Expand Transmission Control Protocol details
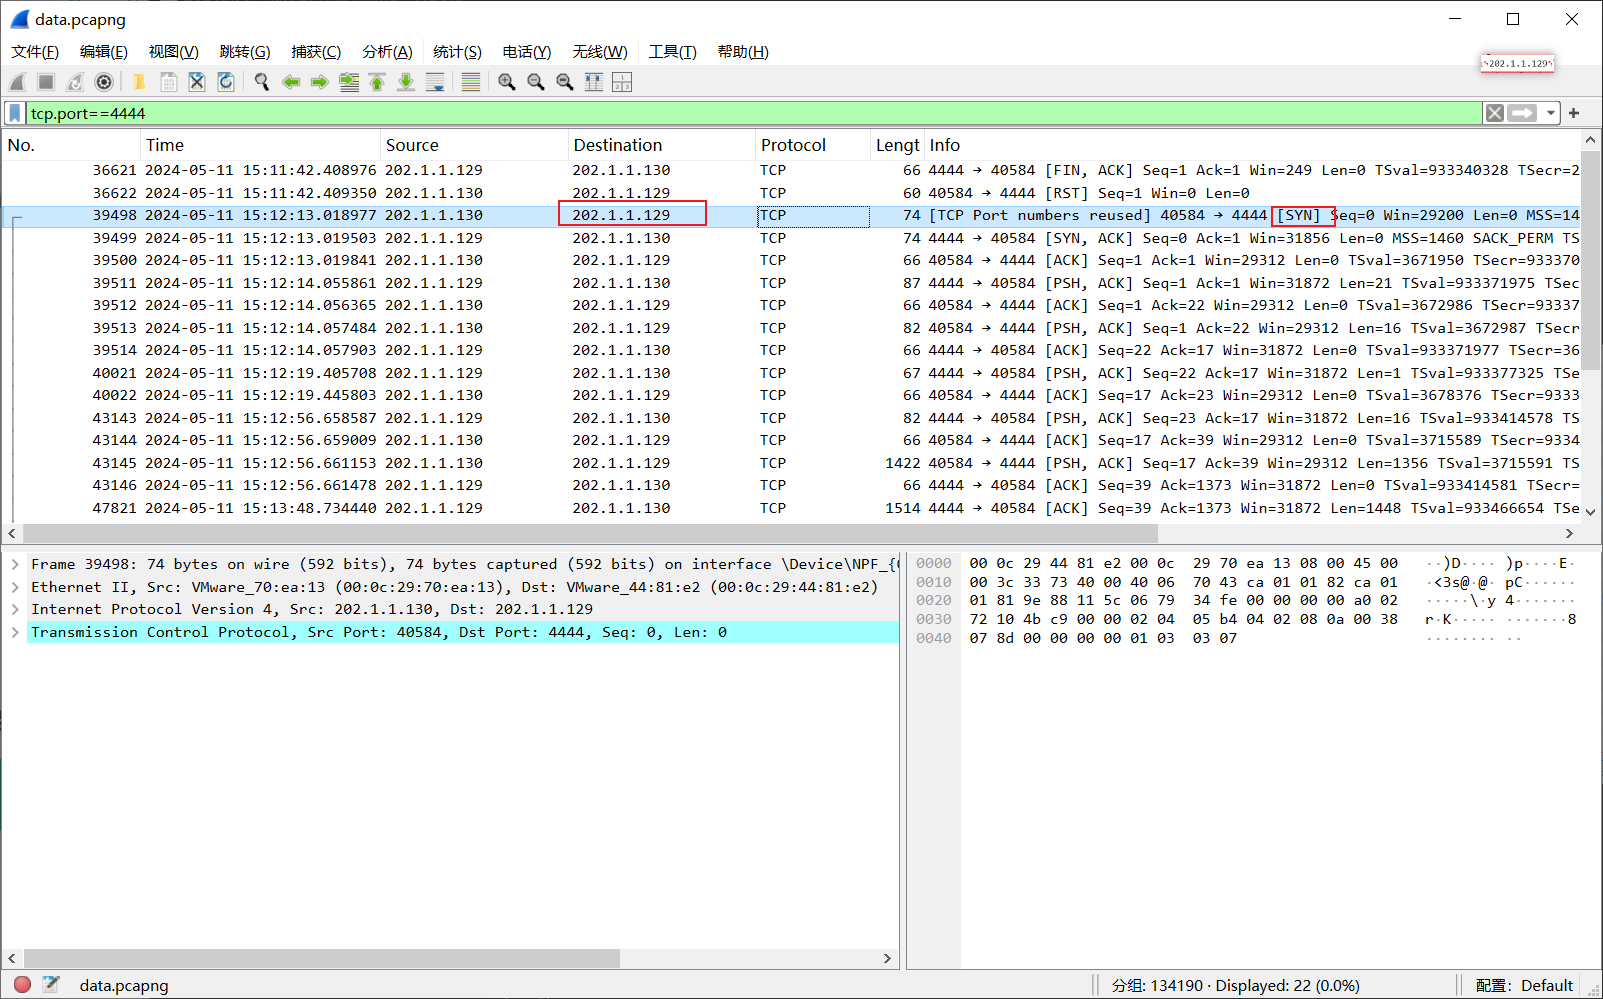1603x999 pixels. (15, 632)
